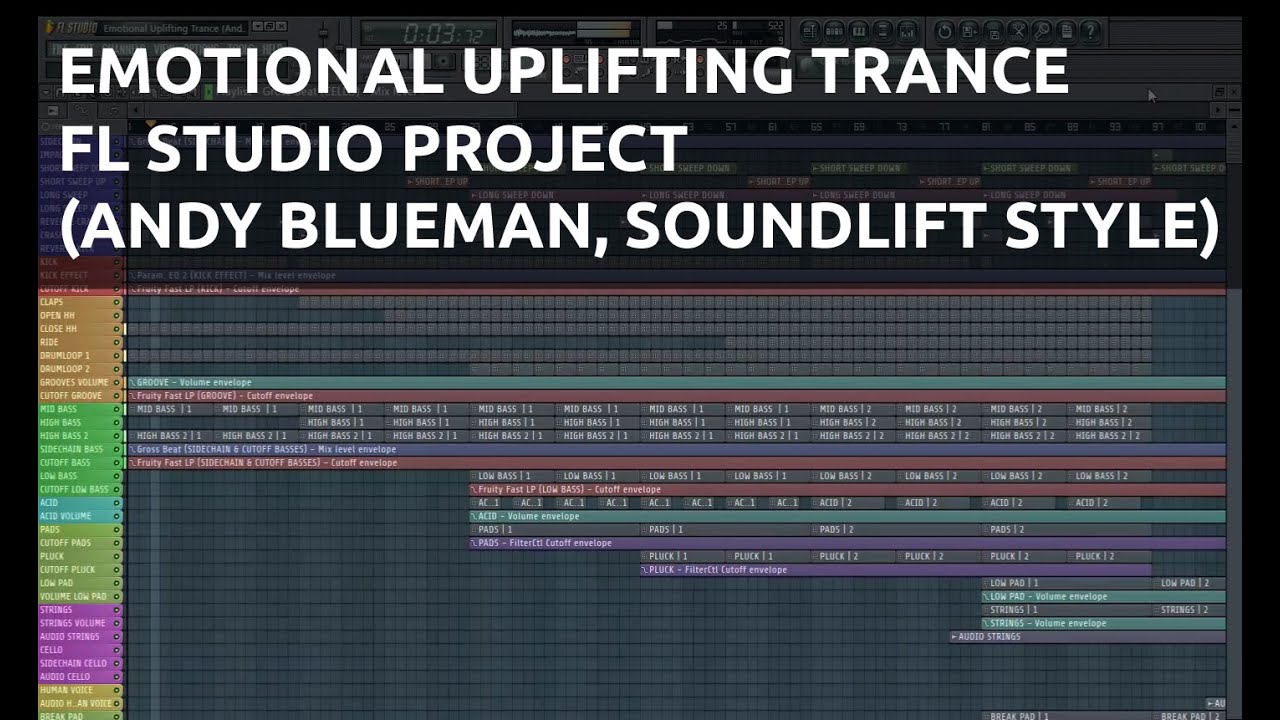Mute the OPEN HH track
The height and width of the screenshot is (720, 1280).
click(x=116, y=315)
